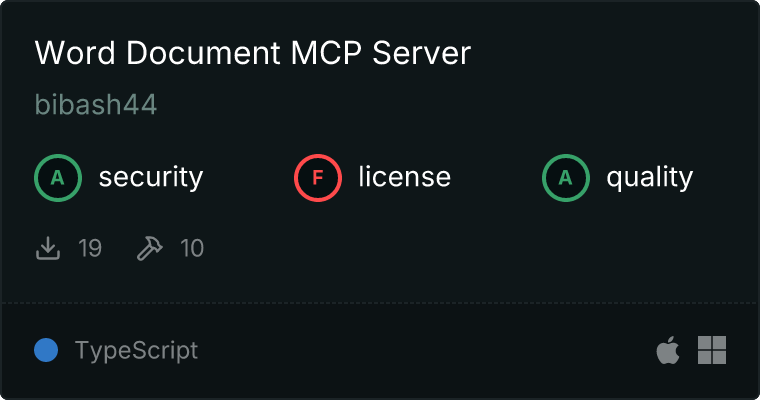The height and width of the screenshot is (400, 760).
Task: Click empty footer space left of Apple icon
Action: 427,350
